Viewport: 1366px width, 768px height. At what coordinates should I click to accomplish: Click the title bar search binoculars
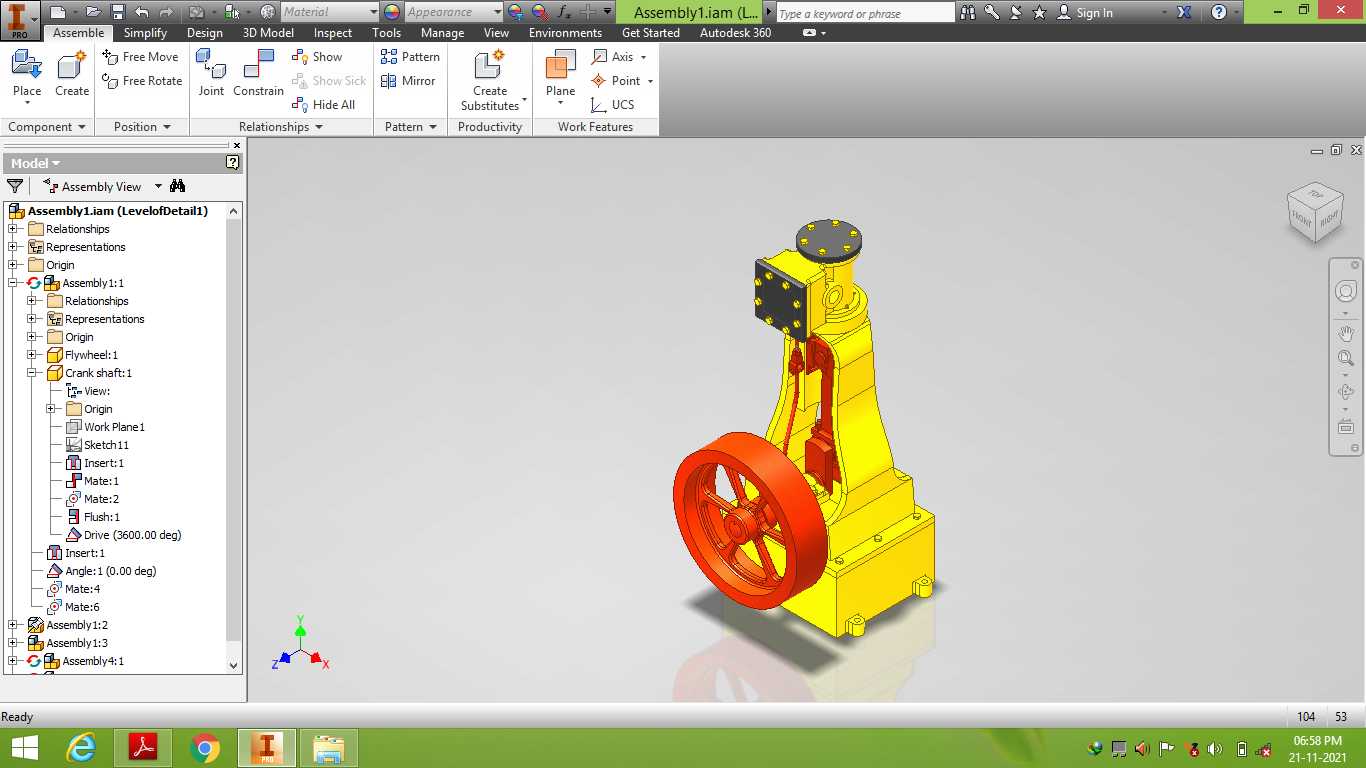pyautogui.click(x=968, y=12)
